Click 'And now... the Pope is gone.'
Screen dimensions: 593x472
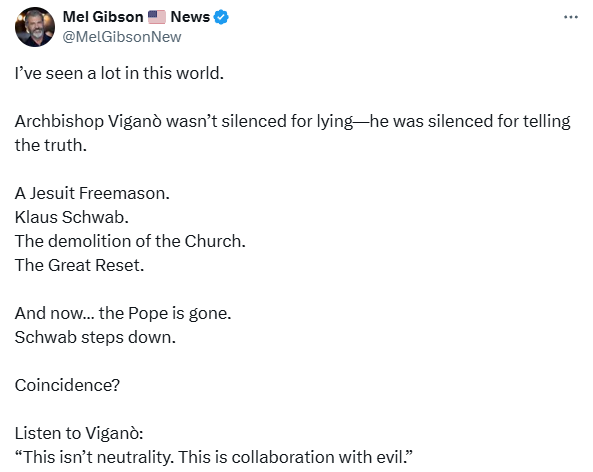[123, 313]
